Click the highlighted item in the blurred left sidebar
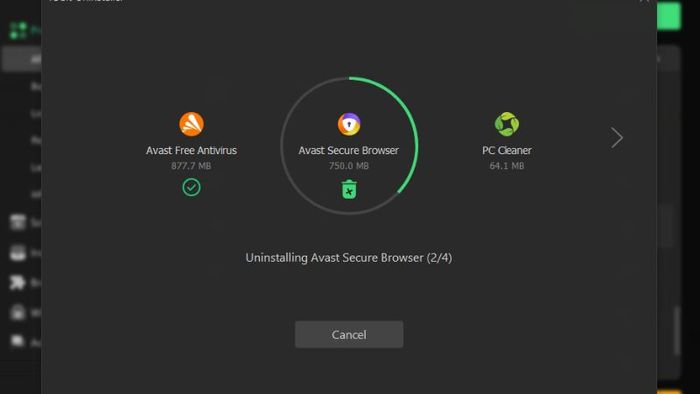700x394 pixels. pyautogui.click(x=22, y=59)
